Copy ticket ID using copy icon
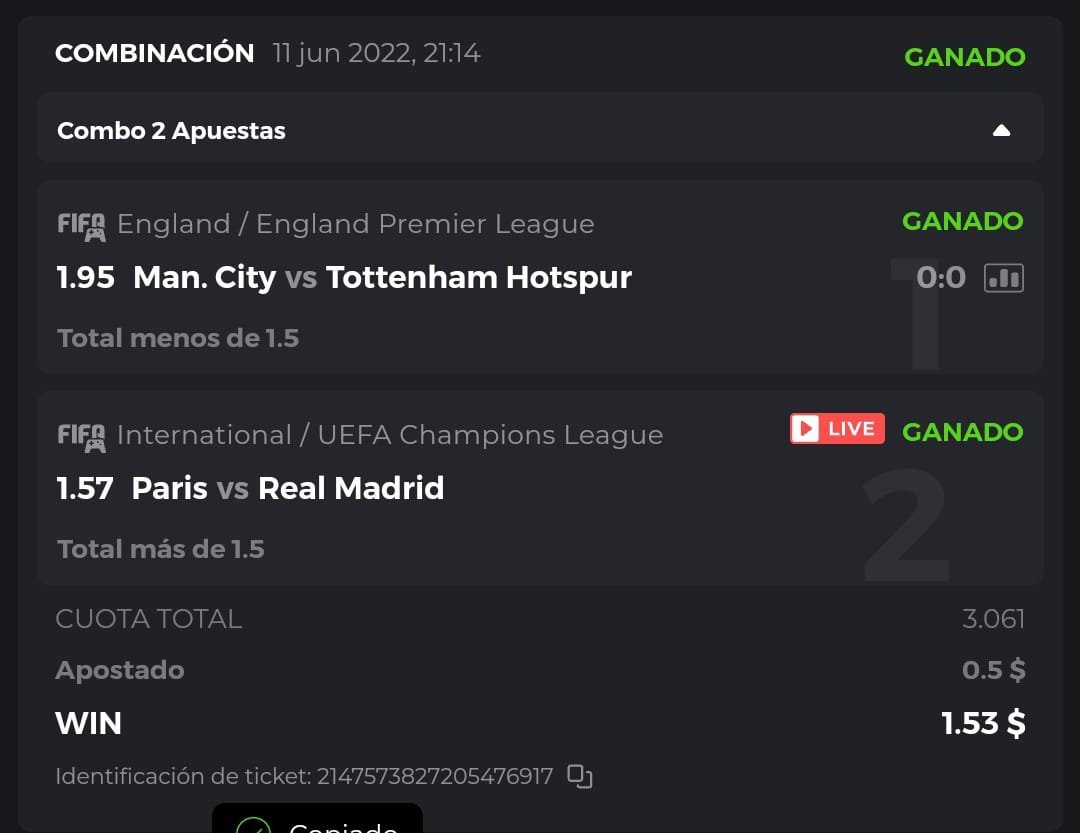The image size is (1080, 833). (x=580, y=776)
